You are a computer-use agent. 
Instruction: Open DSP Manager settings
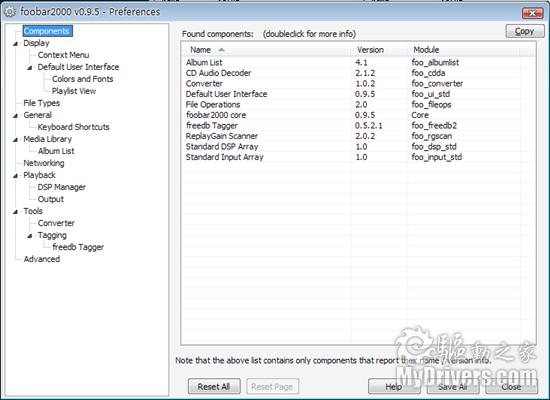pos(62,187)
